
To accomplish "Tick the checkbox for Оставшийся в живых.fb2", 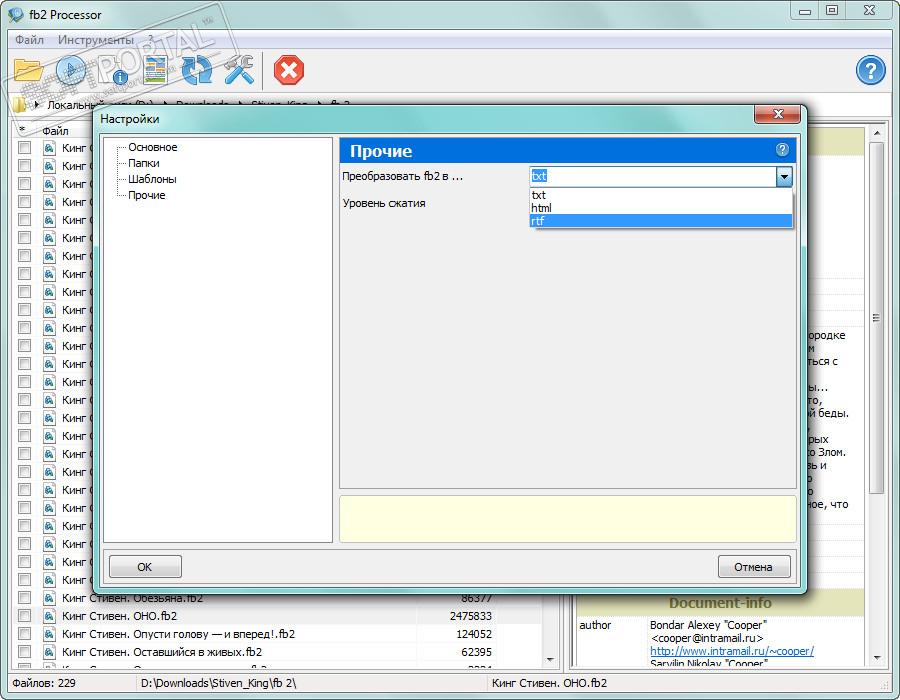I will click(24, 652).
